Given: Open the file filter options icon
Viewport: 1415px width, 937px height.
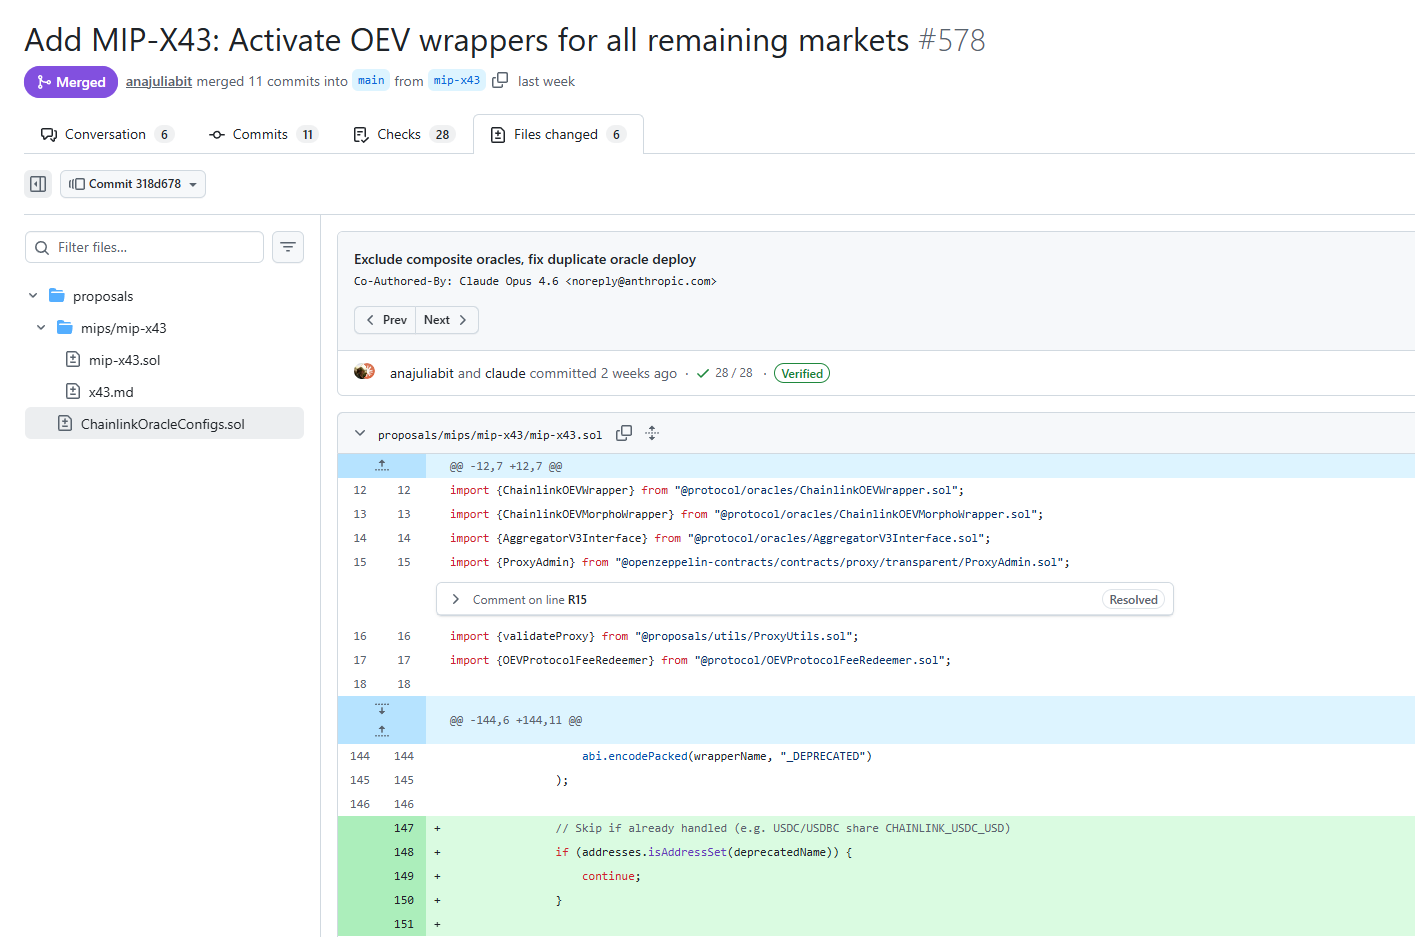Looking at the screenshot, I should [x=288, y=247].
